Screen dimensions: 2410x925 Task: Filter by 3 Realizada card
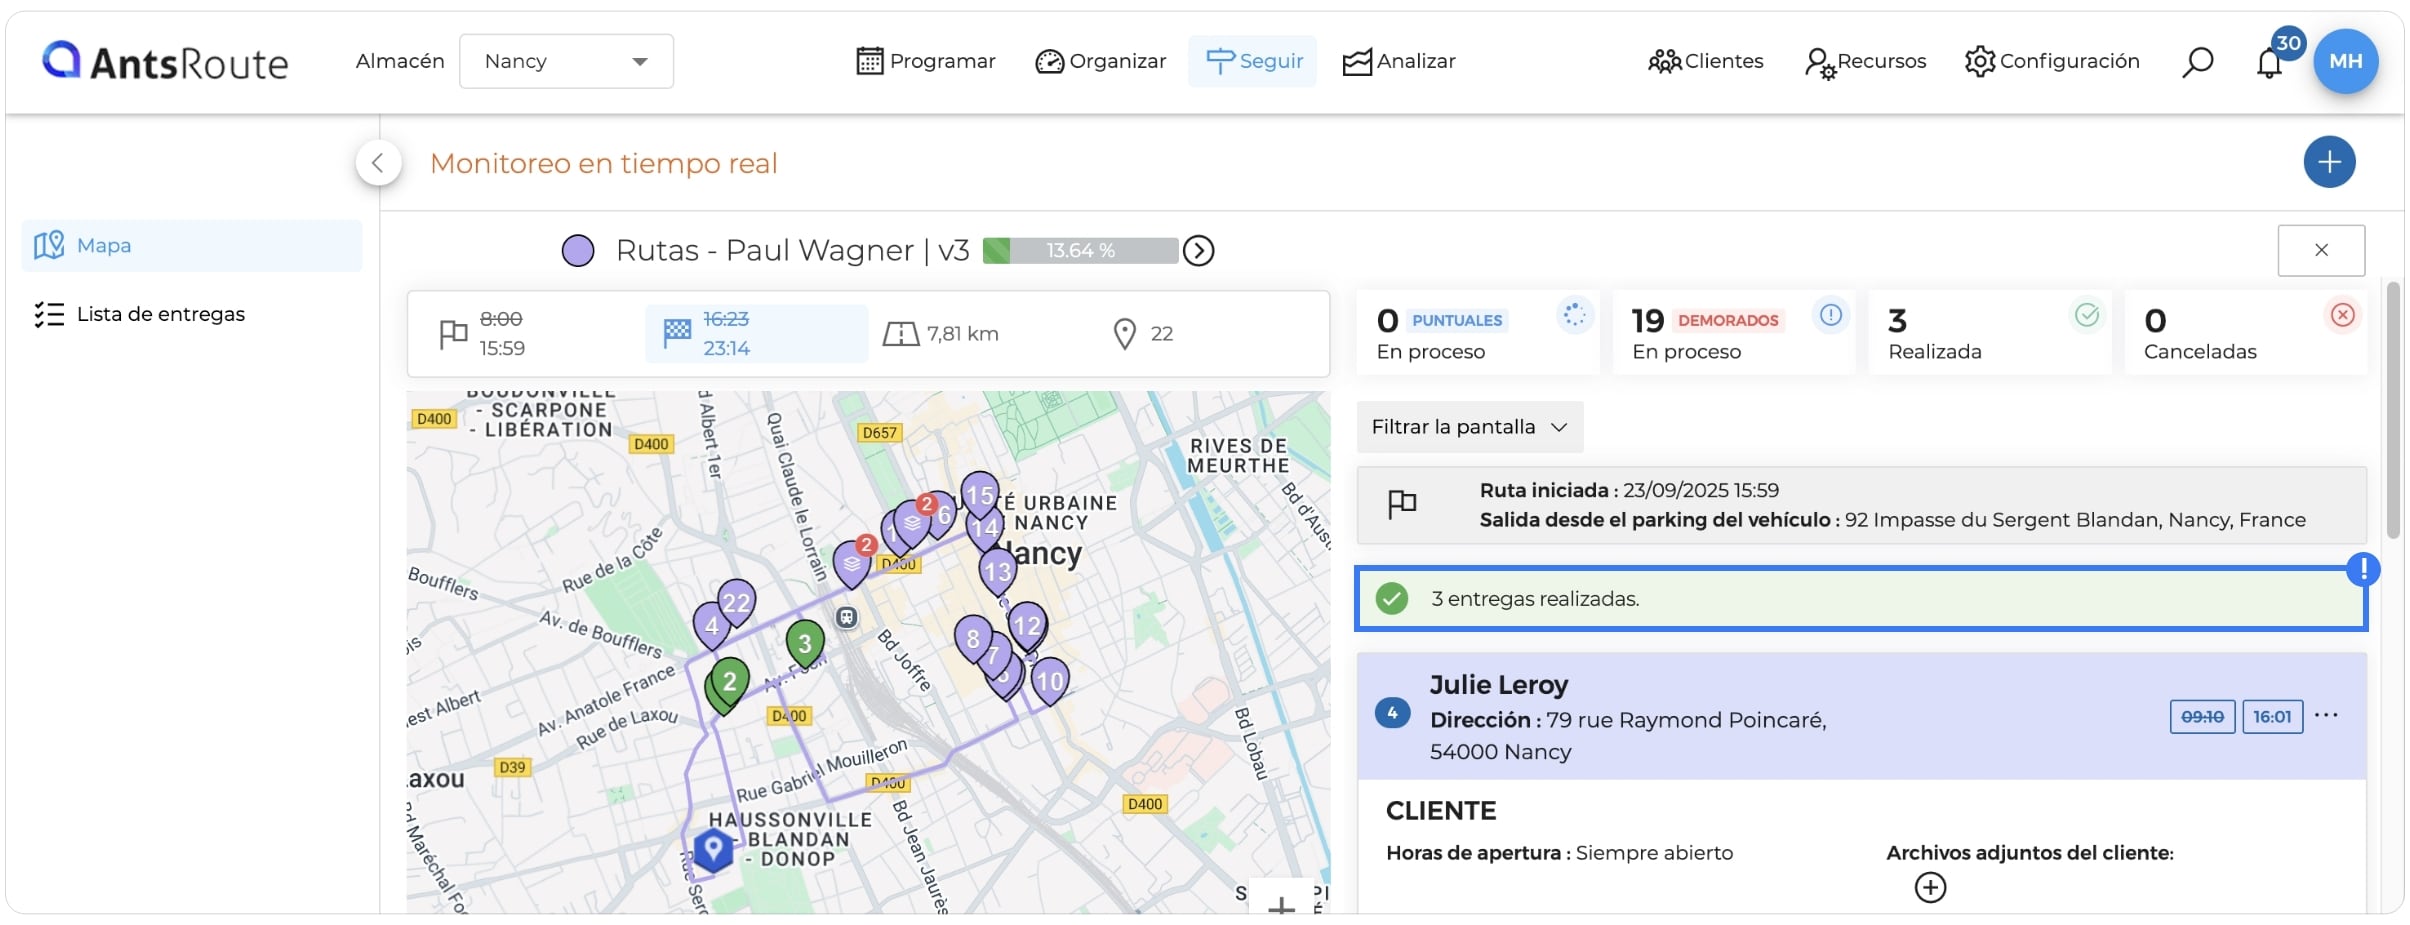click(1989, 333)
